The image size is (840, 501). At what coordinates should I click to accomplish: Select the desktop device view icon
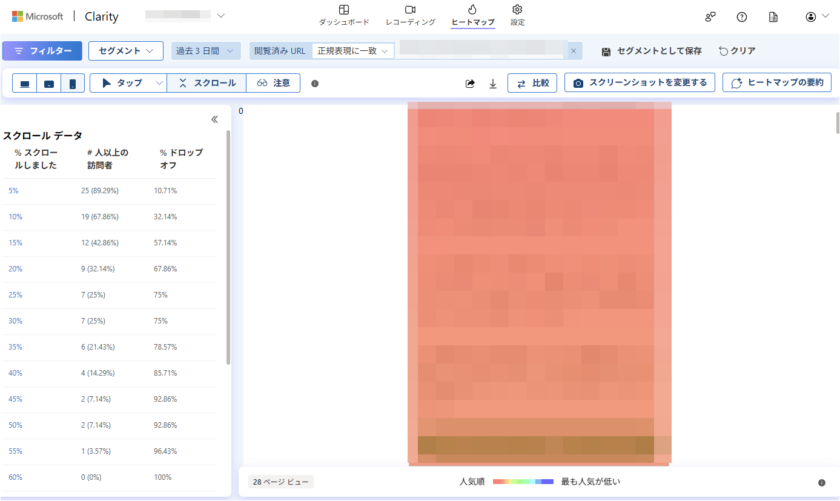point(25,84)
